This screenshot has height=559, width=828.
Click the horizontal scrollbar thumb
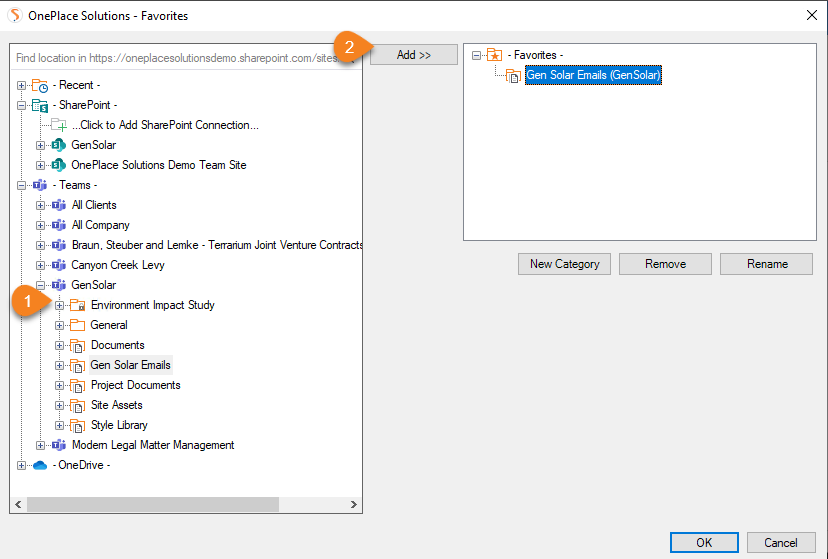click(x=153, y=505)
